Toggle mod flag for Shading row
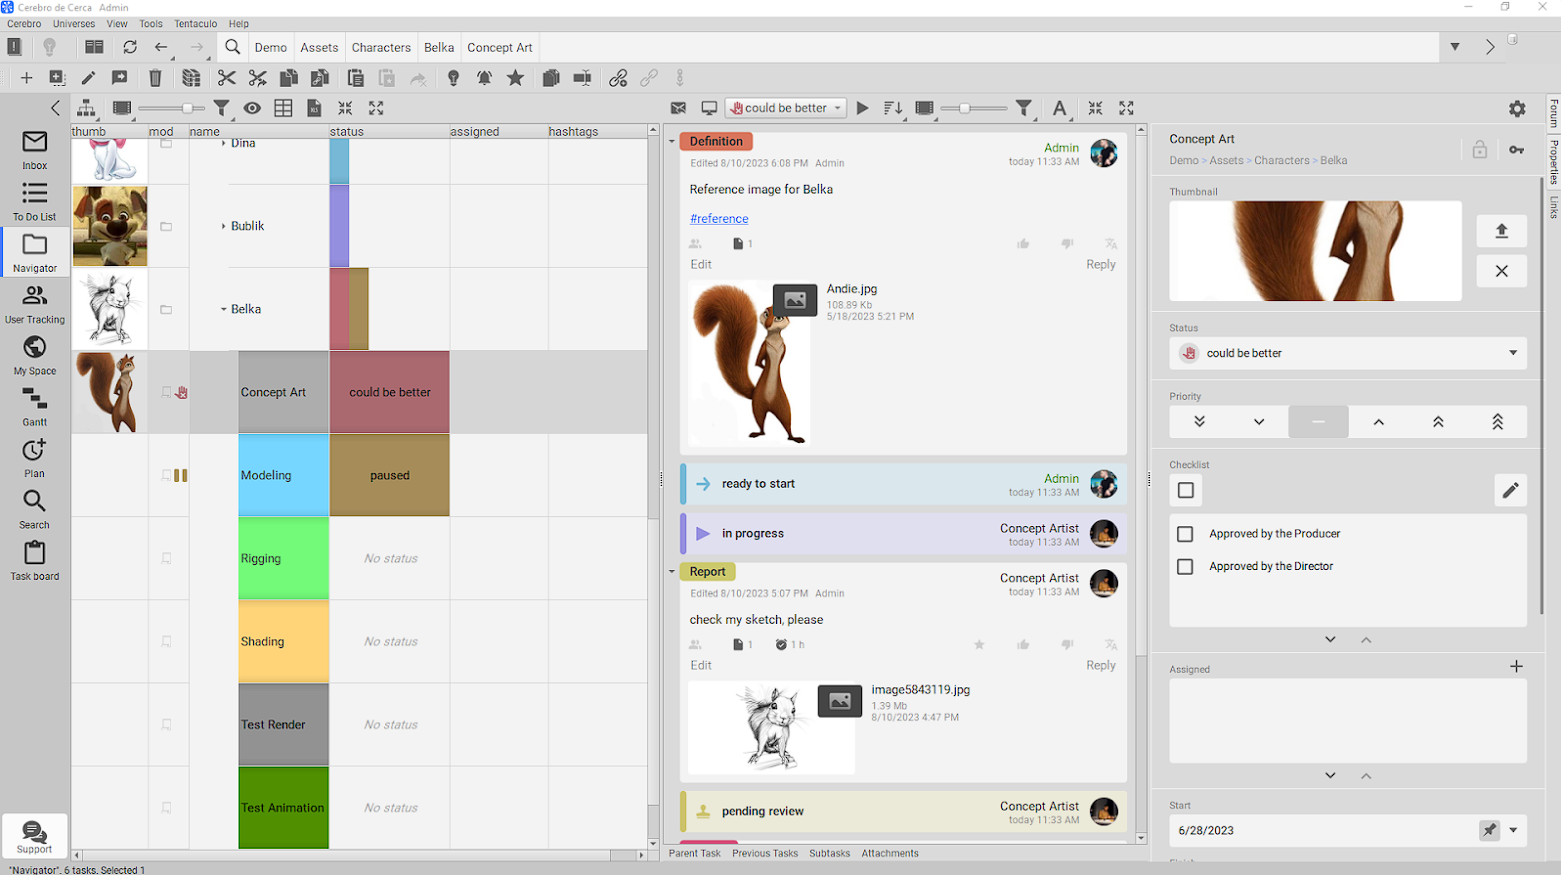Image resolution: width=1561 pixels, height=875 pixels. click(167, 641)
